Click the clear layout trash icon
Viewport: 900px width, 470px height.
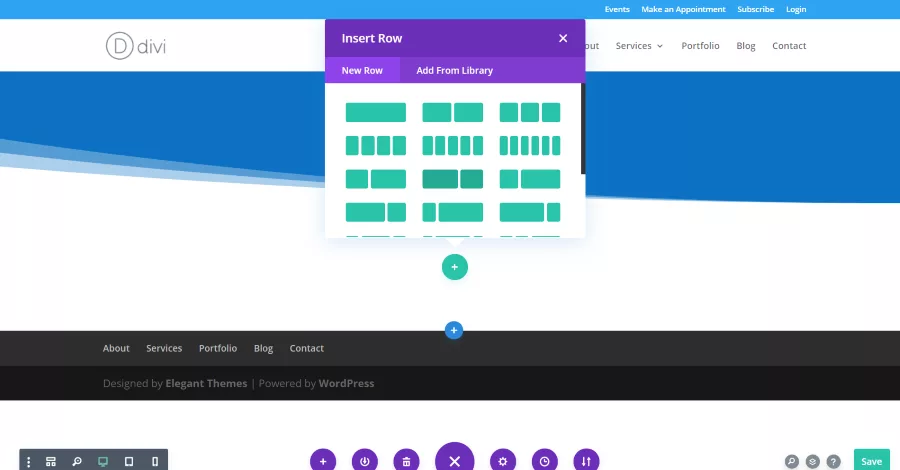click(406, 461)
